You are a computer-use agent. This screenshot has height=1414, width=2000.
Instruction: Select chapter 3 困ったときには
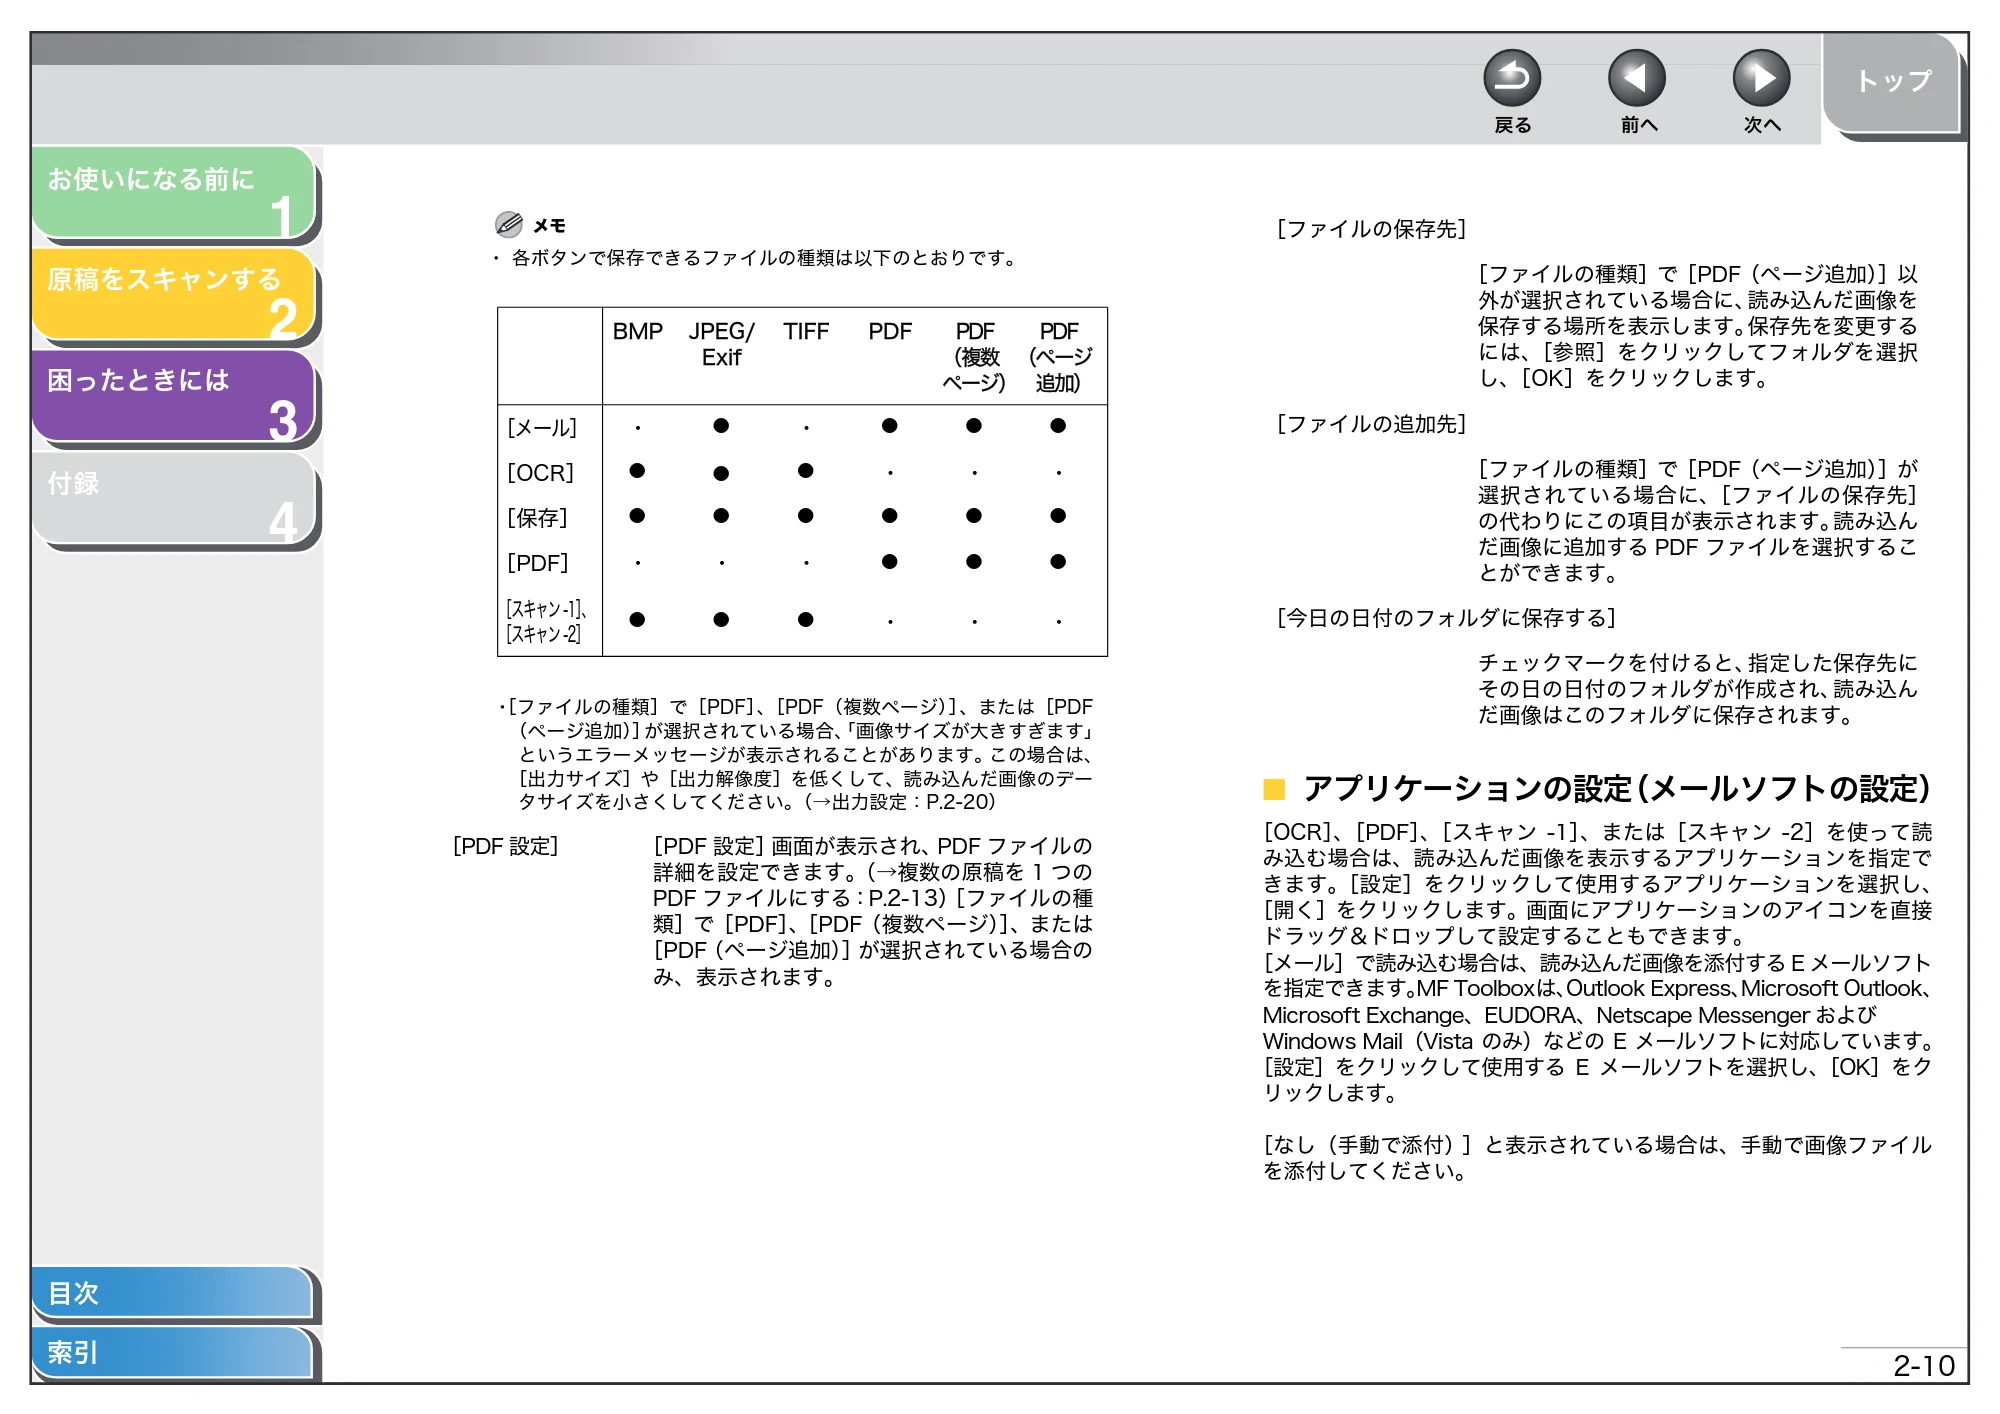pyautogui.click(x=174, y=395)
